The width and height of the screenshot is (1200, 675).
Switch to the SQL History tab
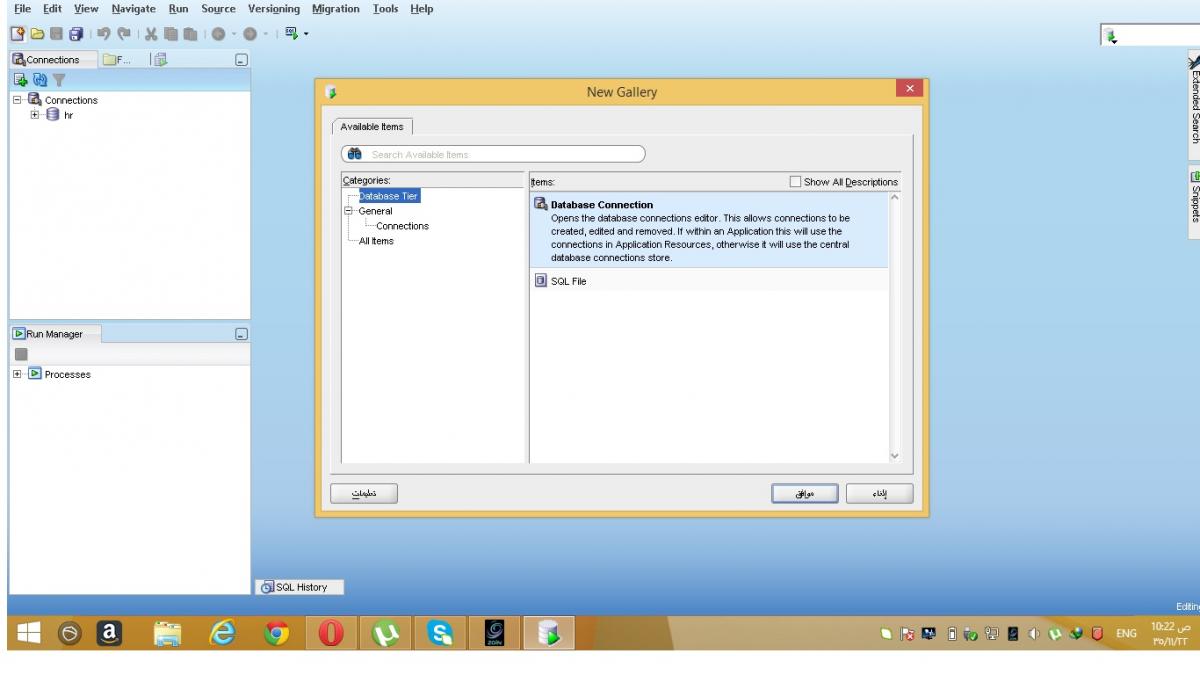click(x=300, y=587)
